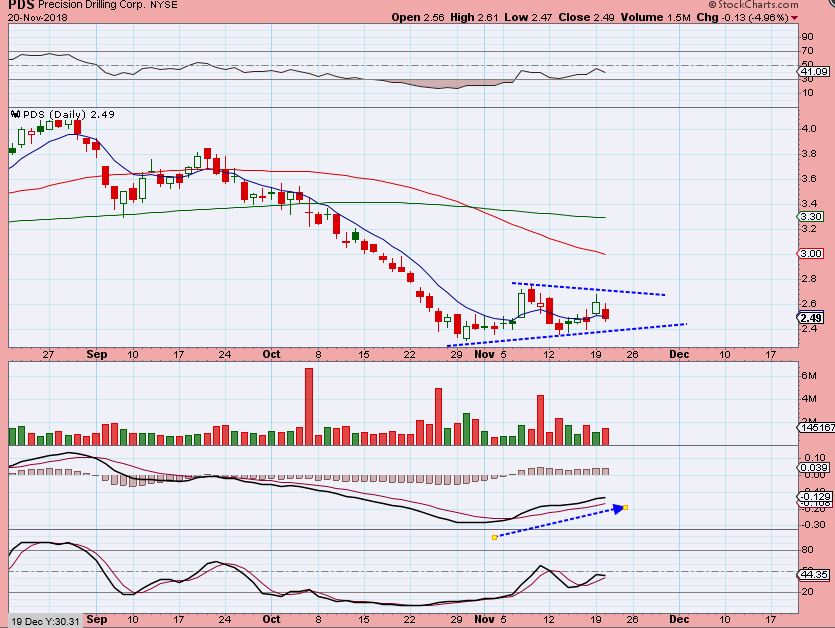Click Sep on the bottom-most date axis

point(97,619)
